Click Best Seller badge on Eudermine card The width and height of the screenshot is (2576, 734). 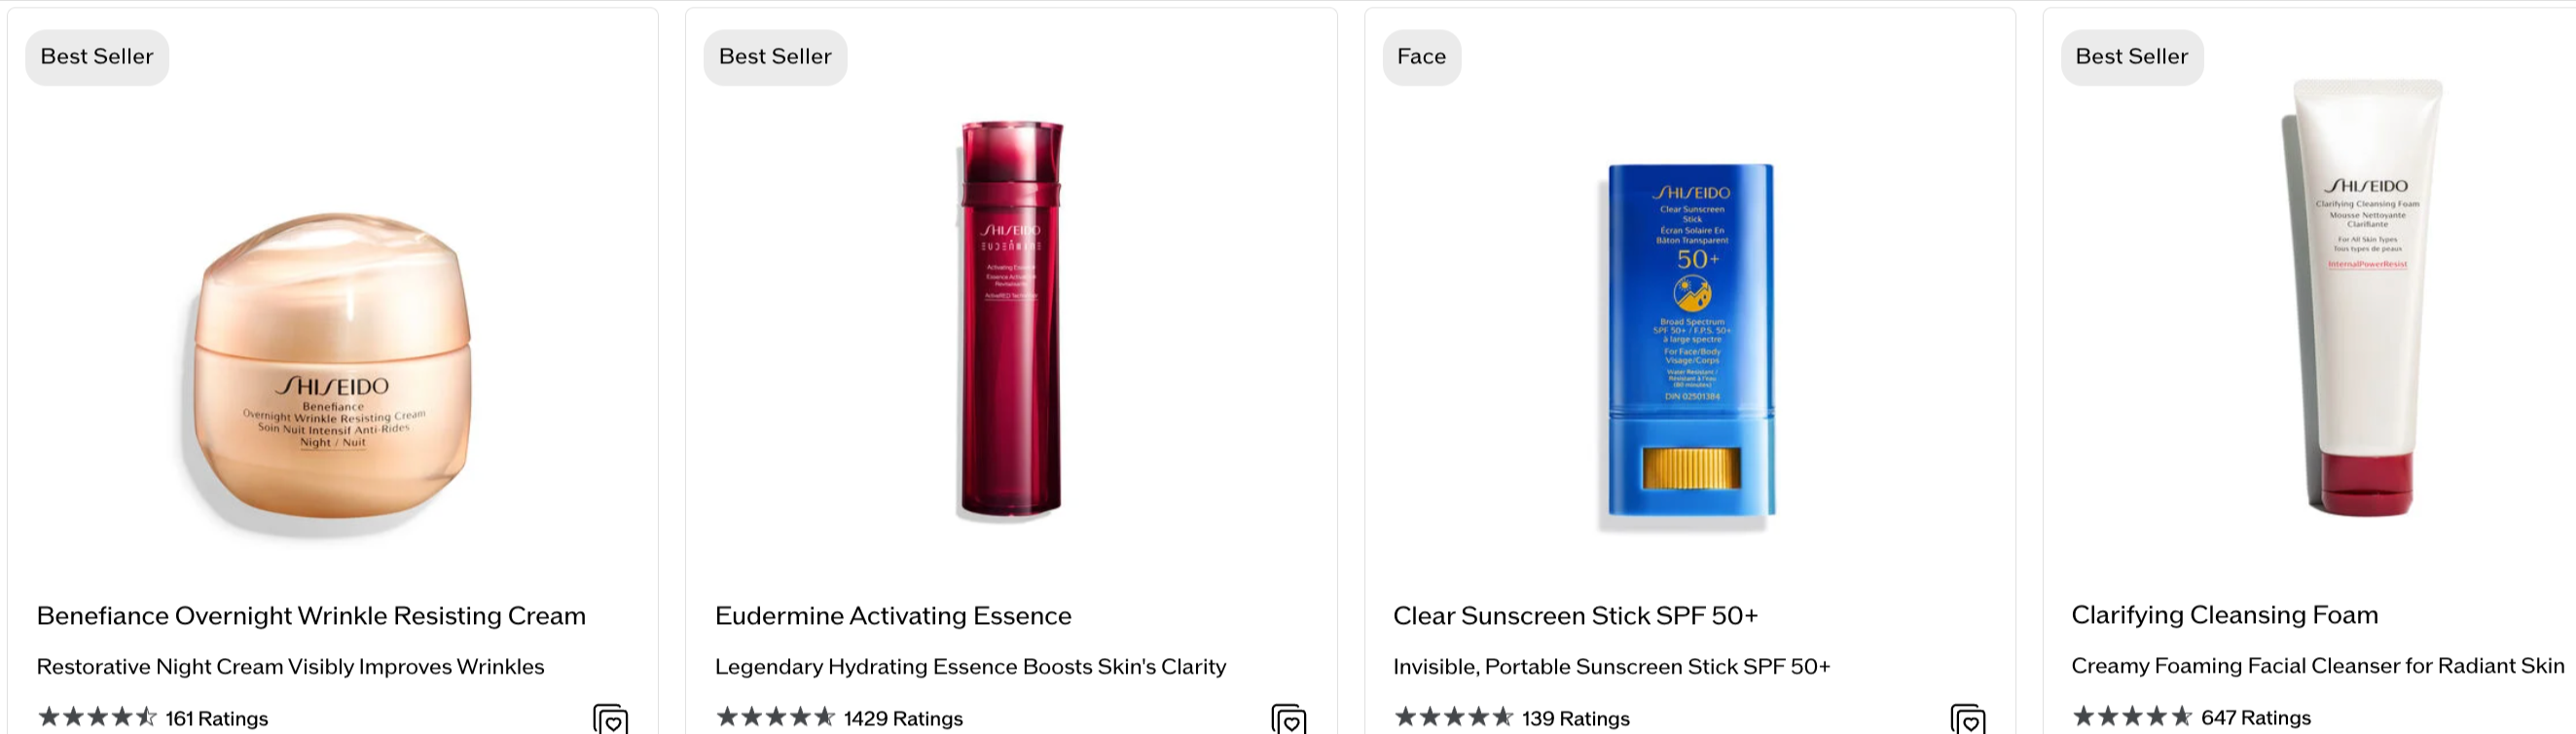tap(775, 57)
